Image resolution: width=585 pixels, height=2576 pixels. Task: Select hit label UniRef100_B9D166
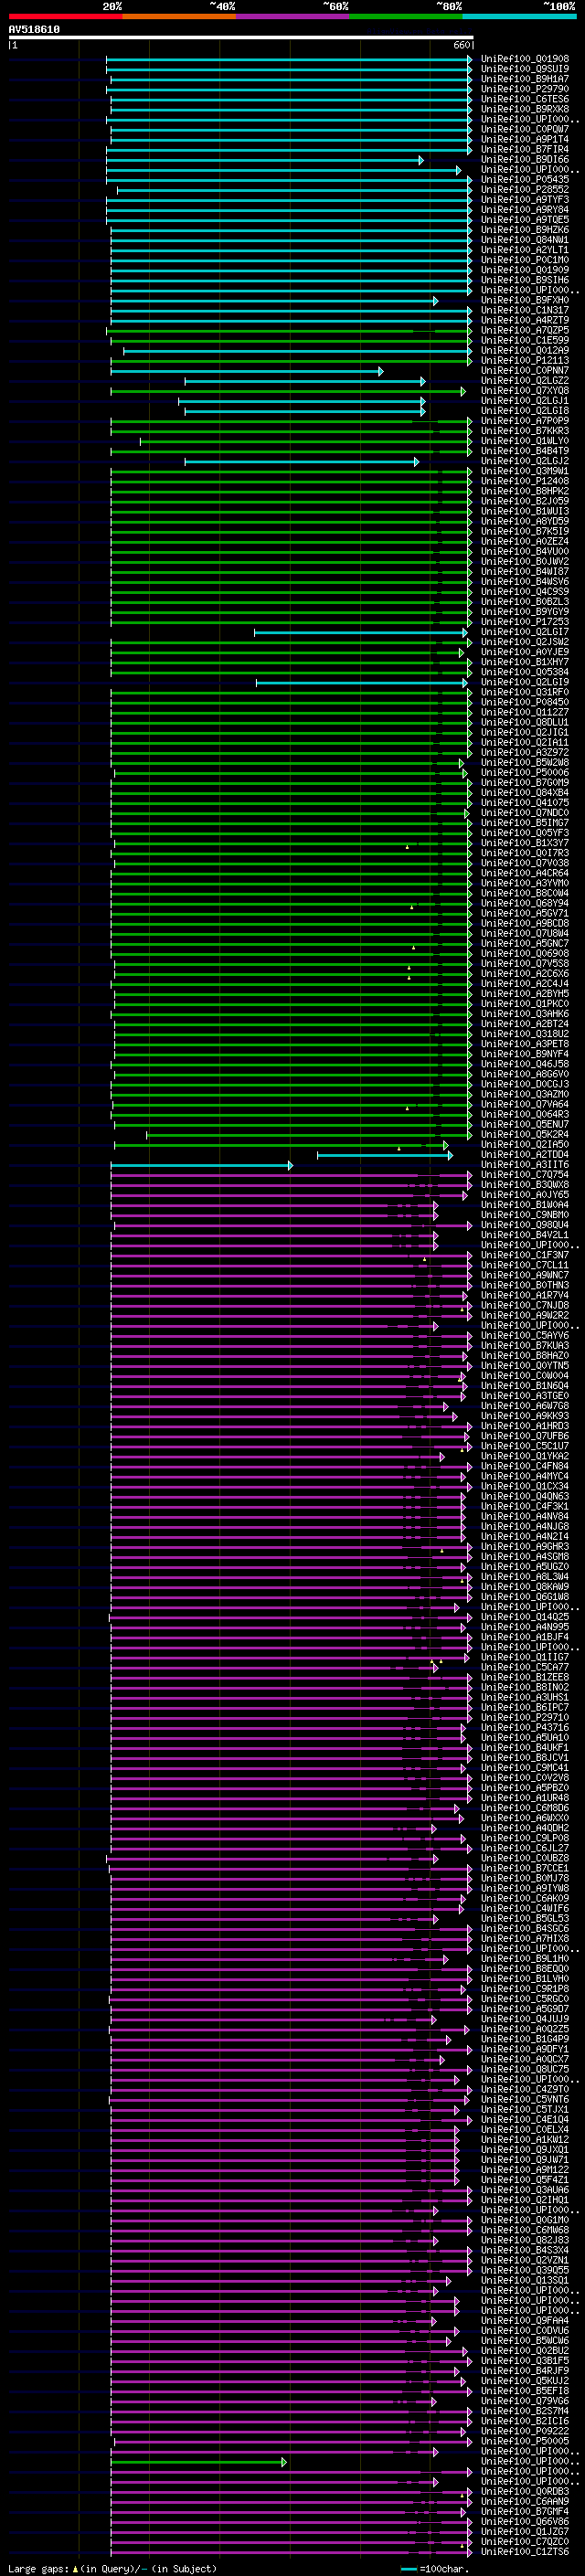(x=524, y=160)
